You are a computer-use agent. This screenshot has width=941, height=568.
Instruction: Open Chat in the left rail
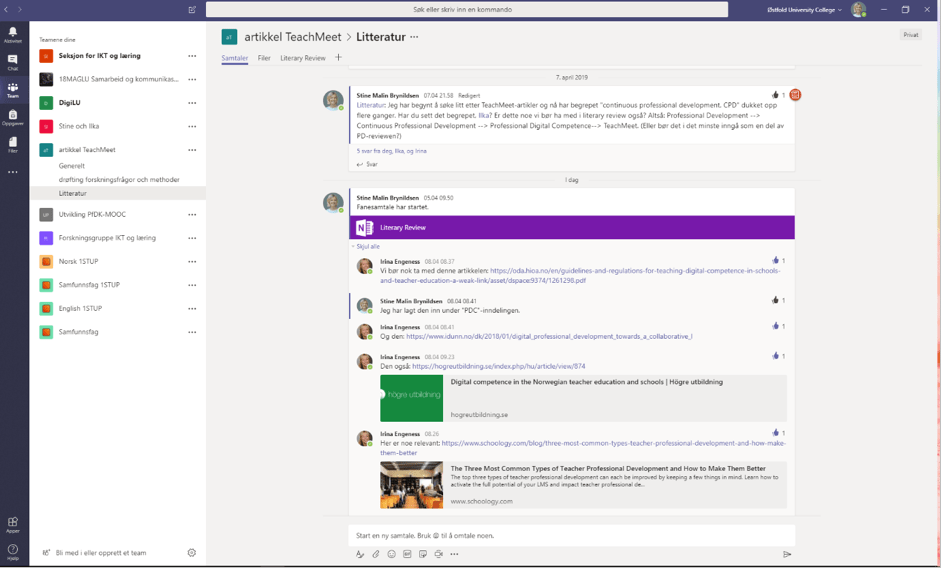[x=13, y=61]
